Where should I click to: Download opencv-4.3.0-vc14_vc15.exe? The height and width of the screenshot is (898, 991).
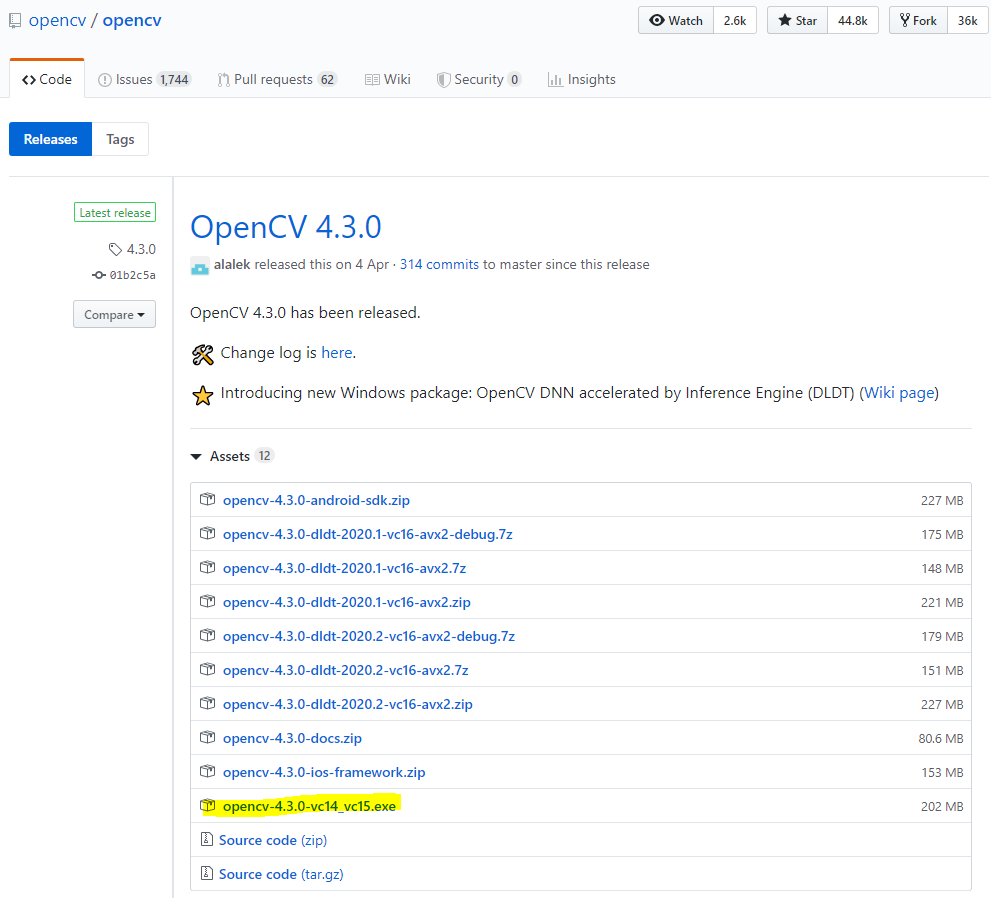[309, 806]
